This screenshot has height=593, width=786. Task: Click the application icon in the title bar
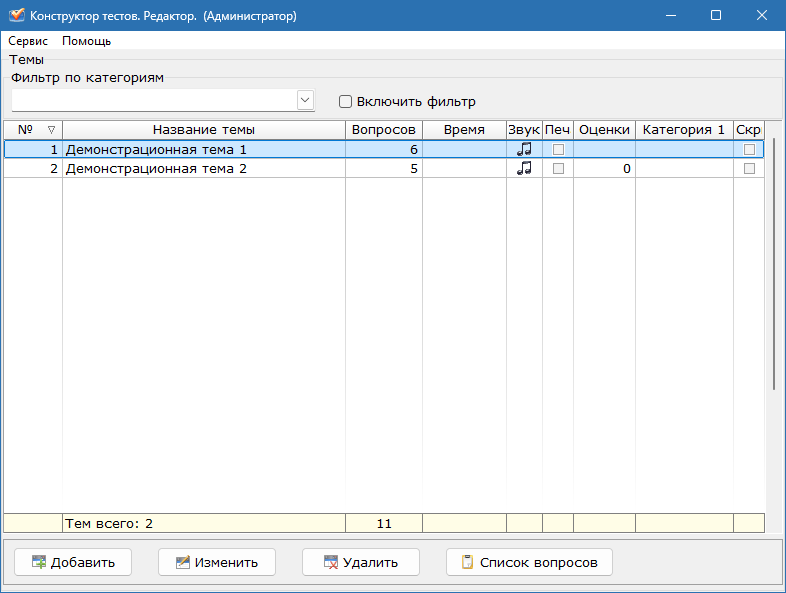(x=17, y=15)
